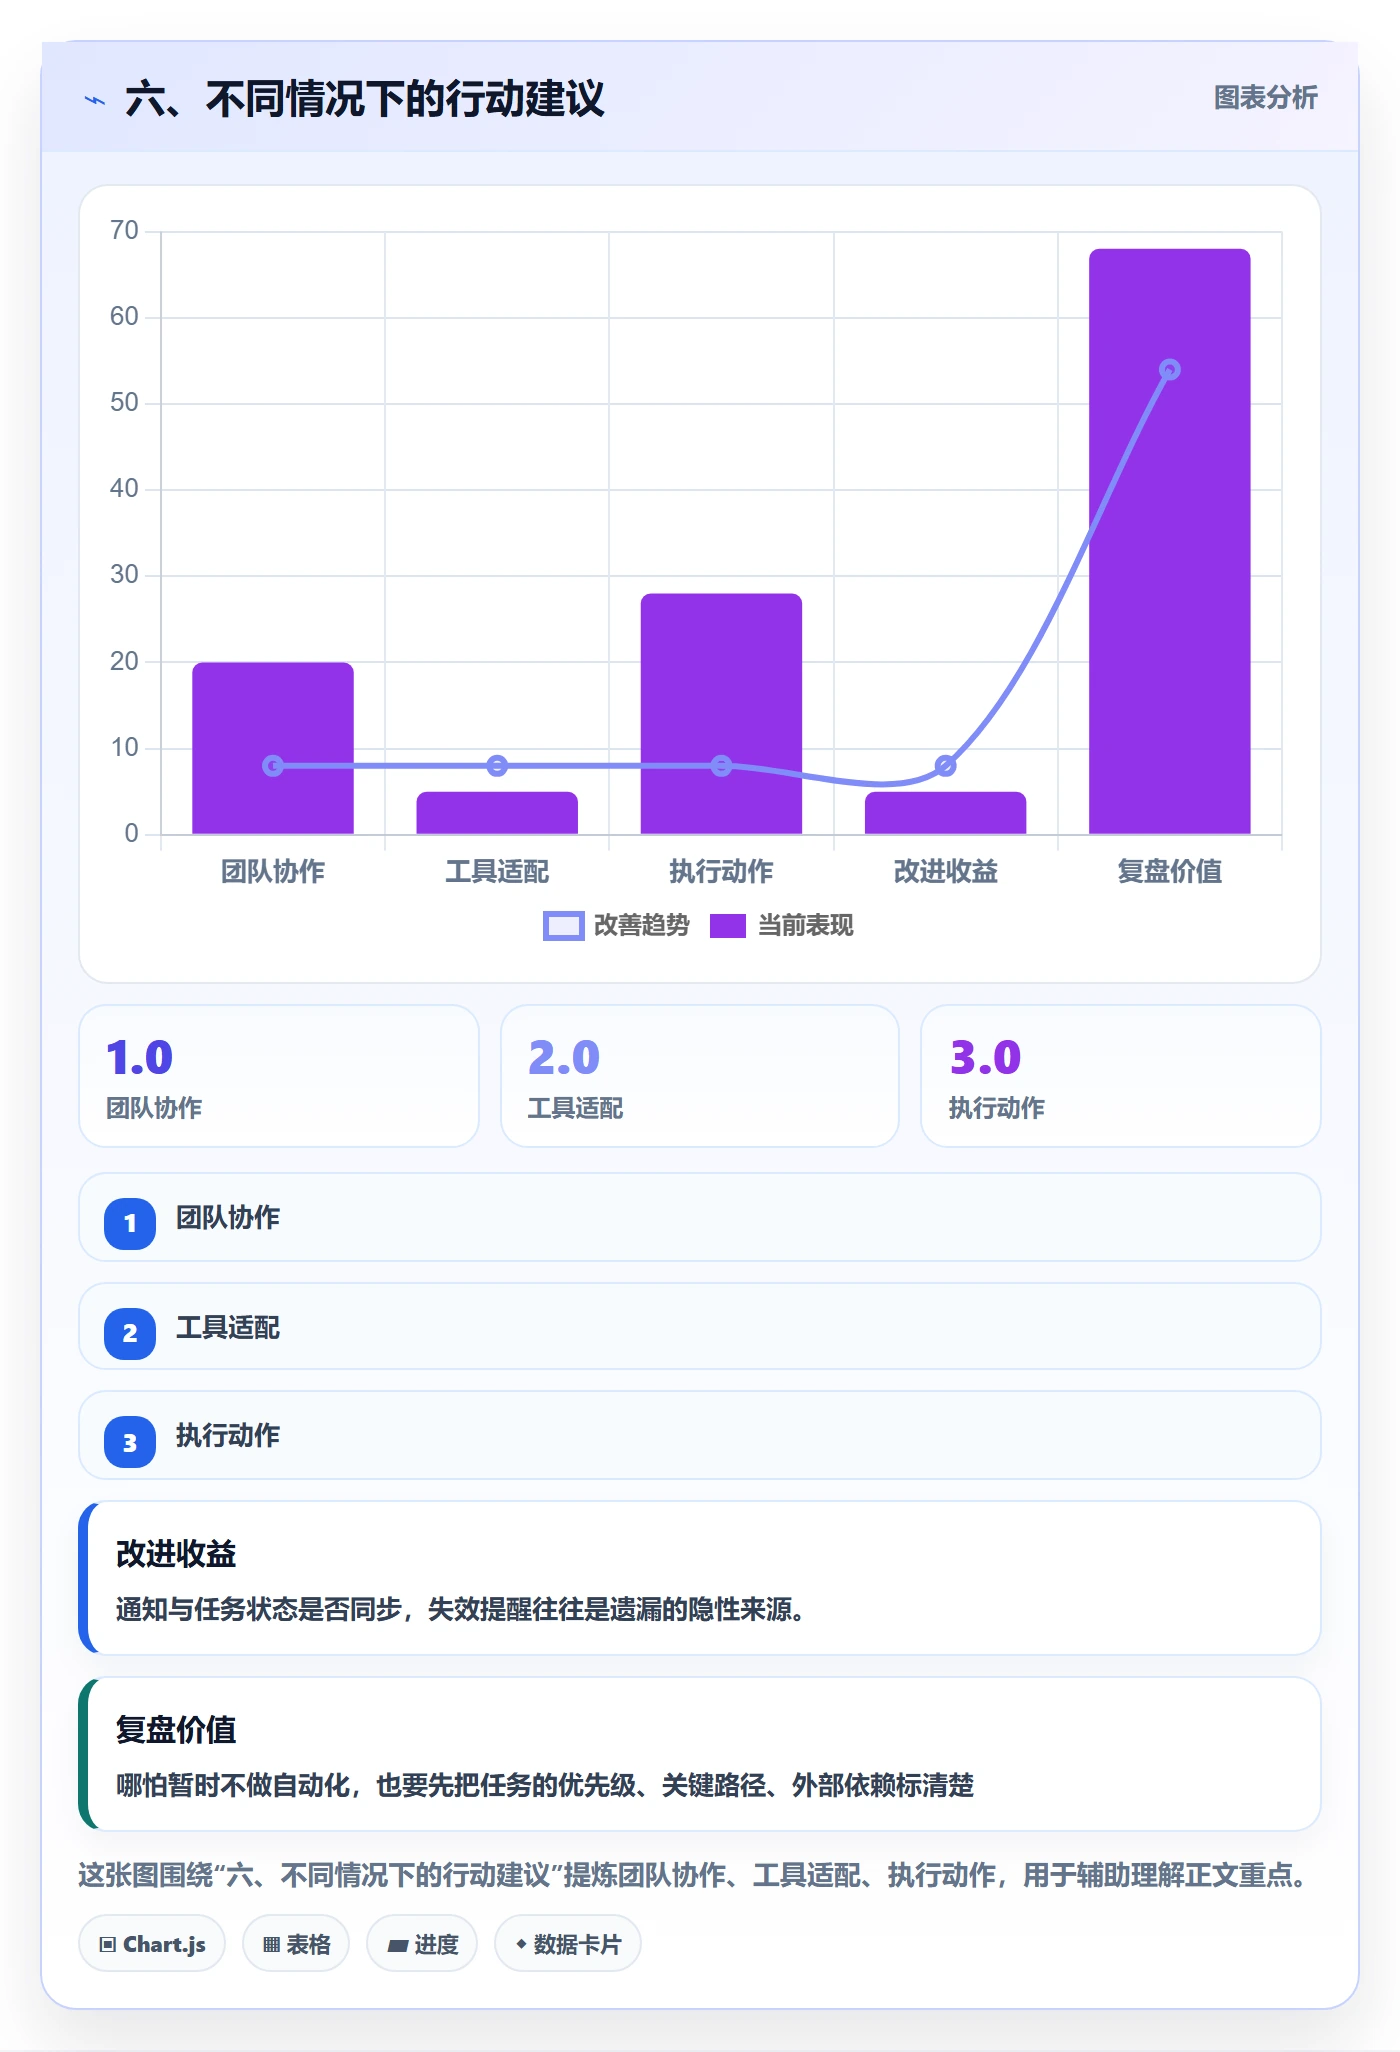Click the 工具适配 bar in the chart
The image size is (1400, 2052).
[x=497, y=812]
